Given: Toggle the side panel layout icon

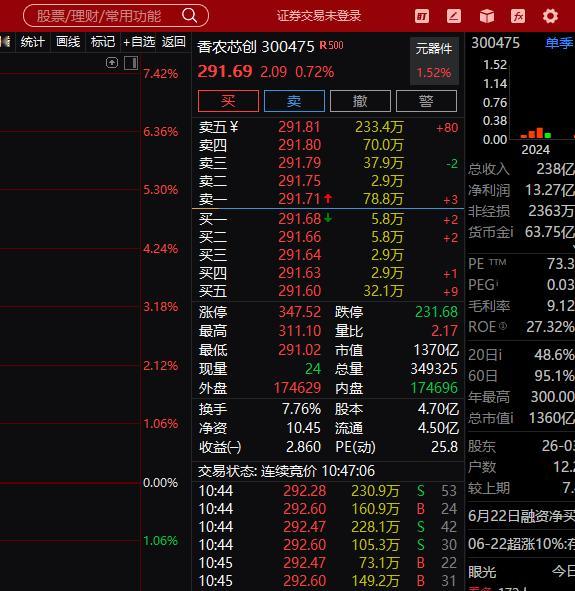Looking at the screenshot, I should click(131, 63).
